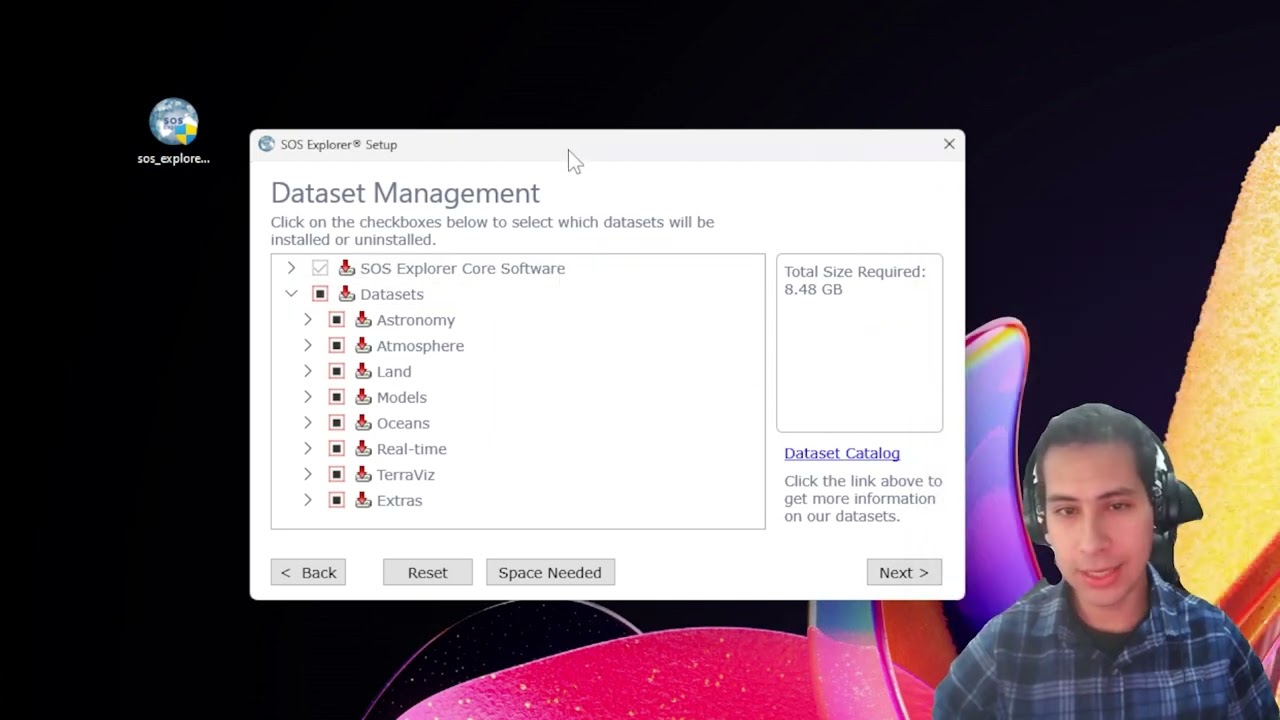Viewport: 1280px width, 720px height.
Task: Click the download icon beside SOS Explorer Core Software
Action: pos(347,268)
